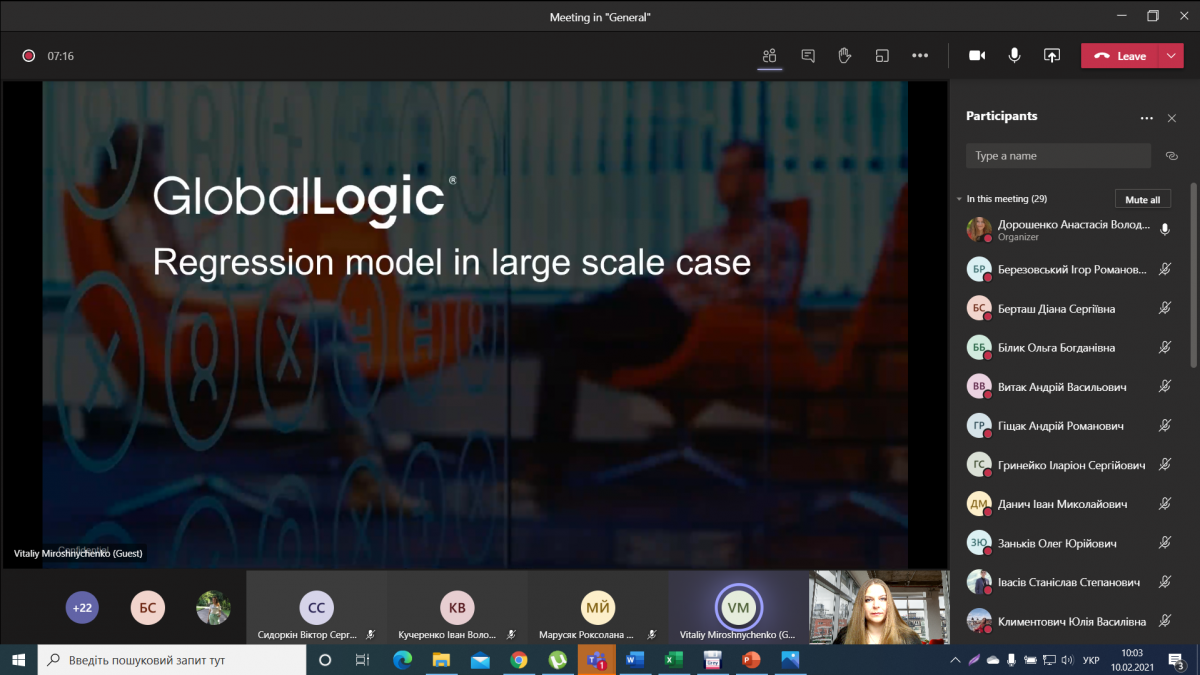Click the 'Type a name' search field
The height and width of the screenshot is (675, 1200).
[x=1058, y=156]
